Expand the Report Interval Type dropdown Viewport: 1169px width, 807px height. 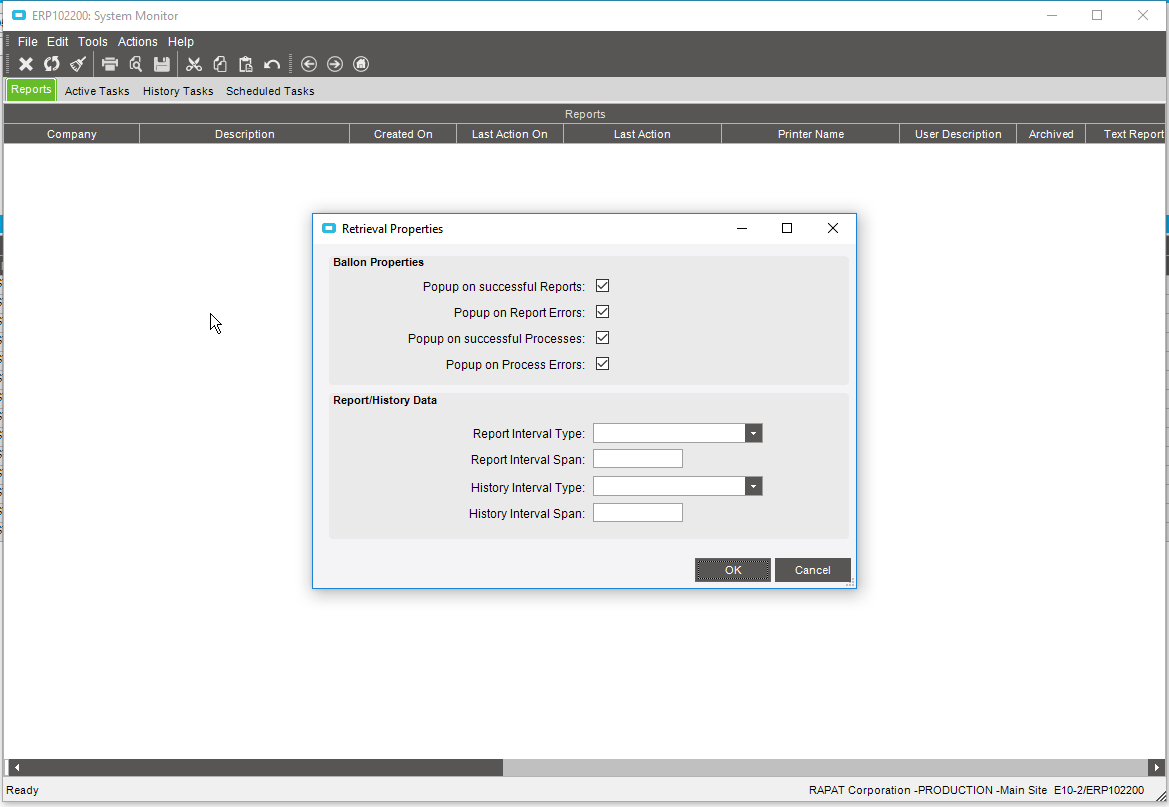click(x=753, y=433)
